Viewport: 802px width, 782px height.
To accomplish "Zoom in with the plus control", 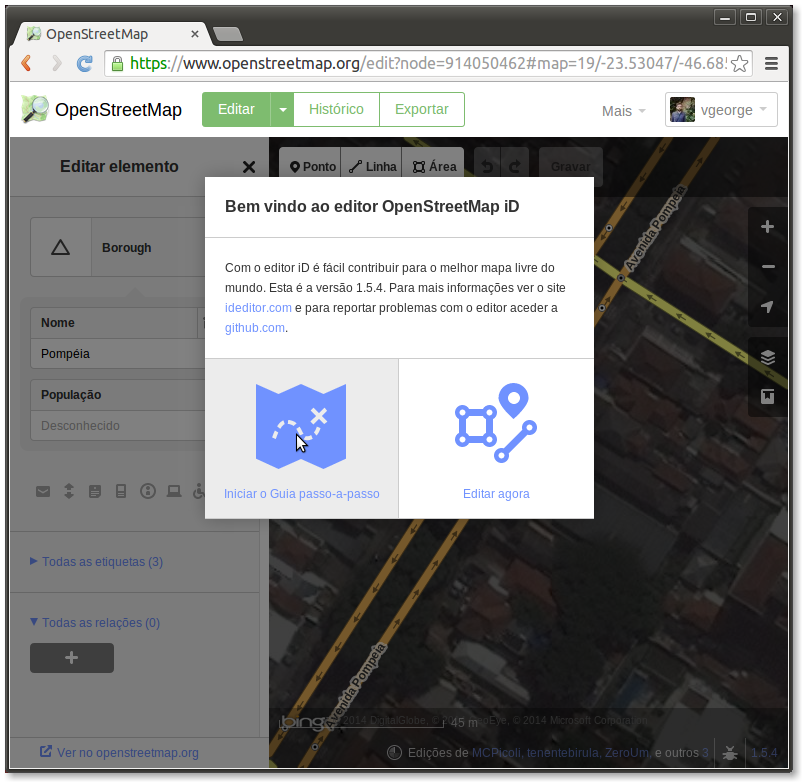I will point(767,227).
